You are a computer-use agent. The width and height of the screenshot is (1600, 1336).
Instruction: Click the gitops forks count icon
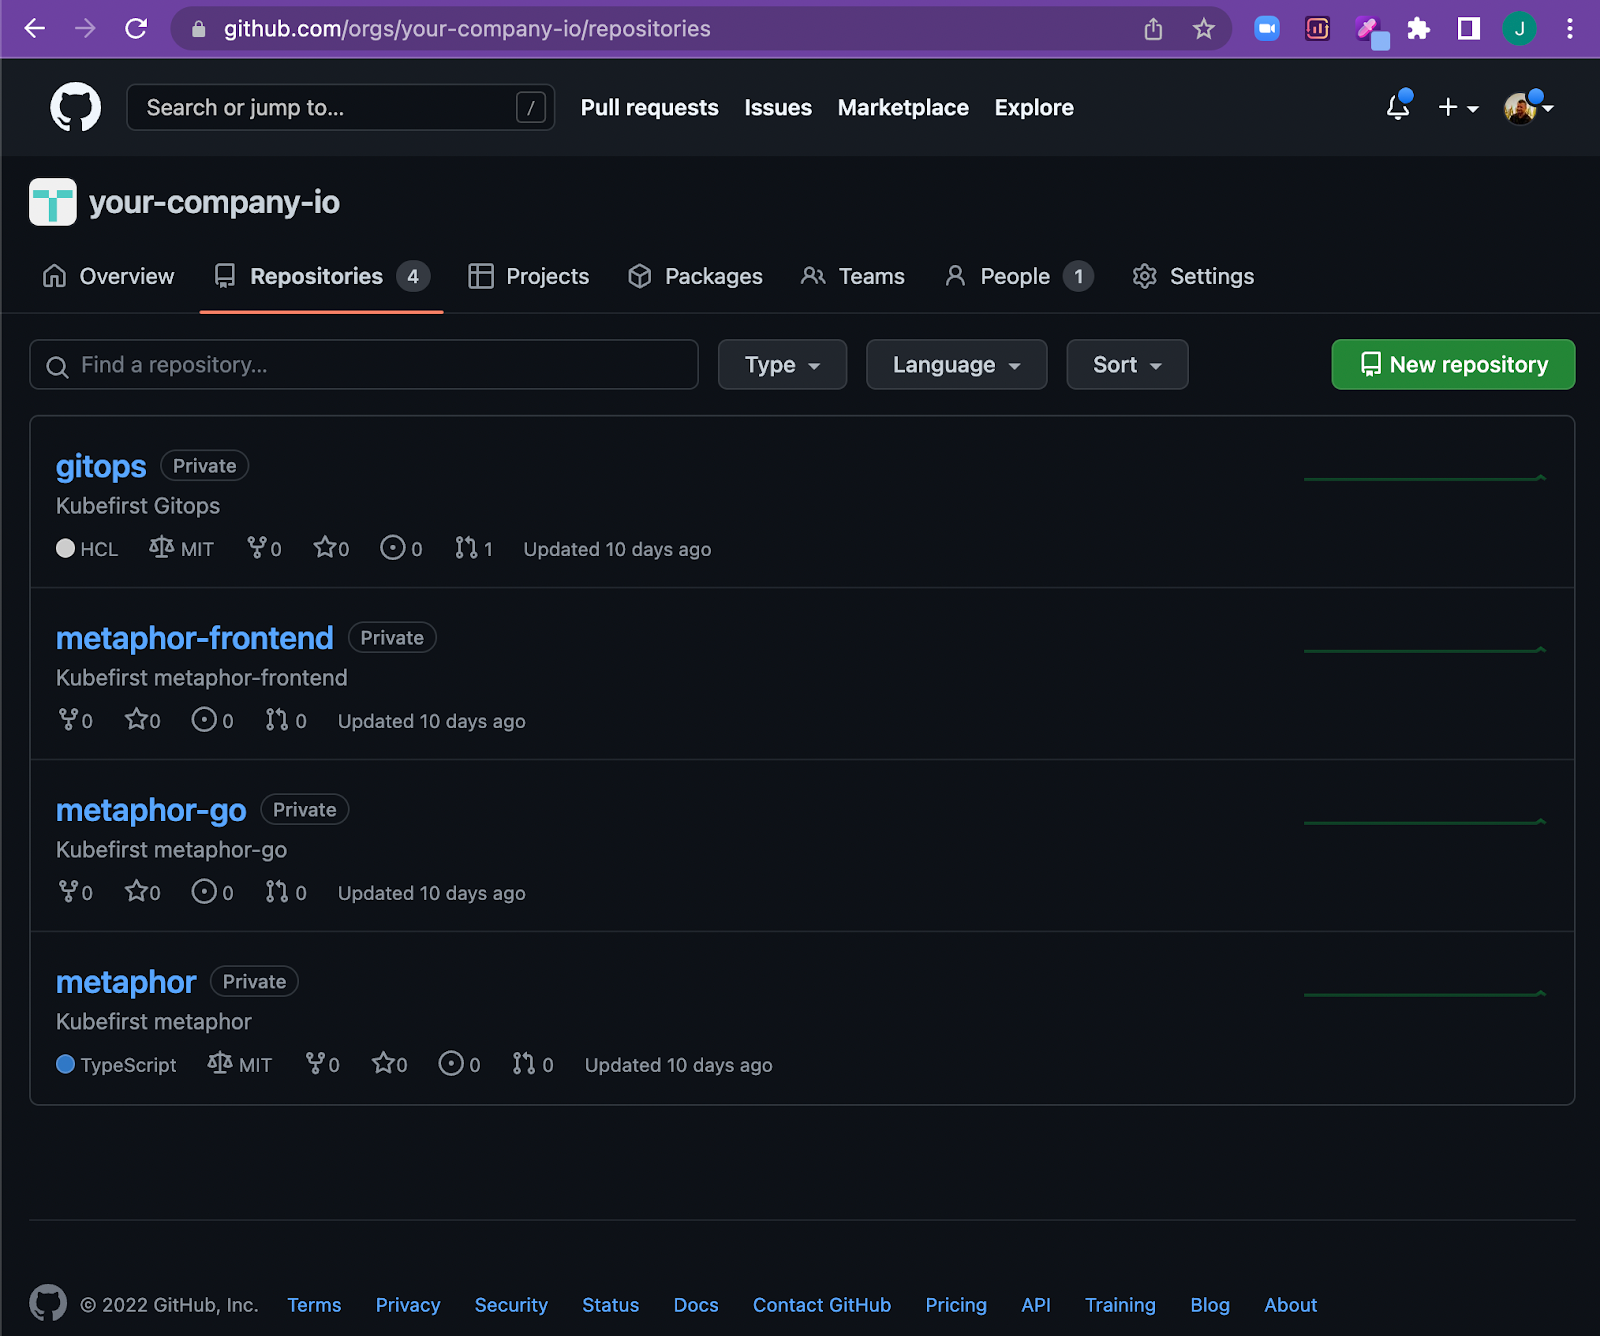[x=257, y=548]
